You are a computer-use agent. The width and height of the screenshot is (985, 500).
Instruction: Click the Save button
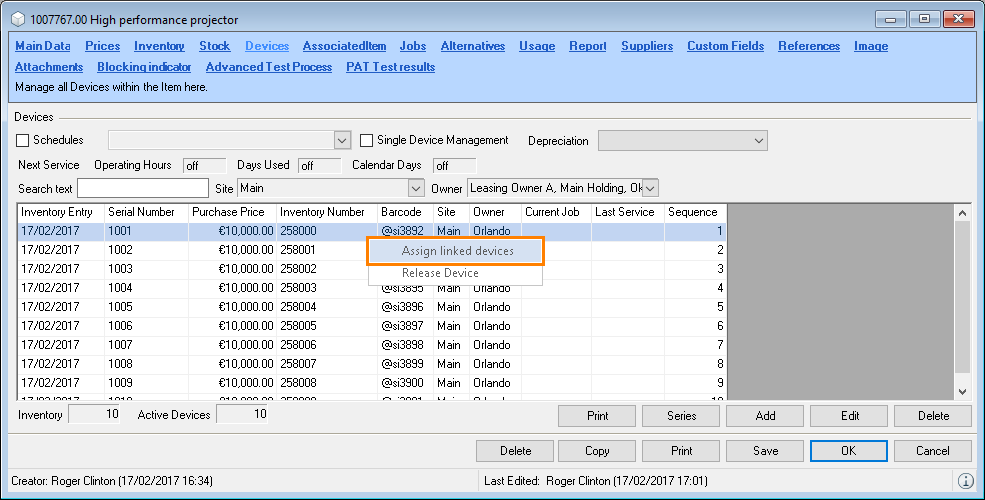(x=765, y=451)
